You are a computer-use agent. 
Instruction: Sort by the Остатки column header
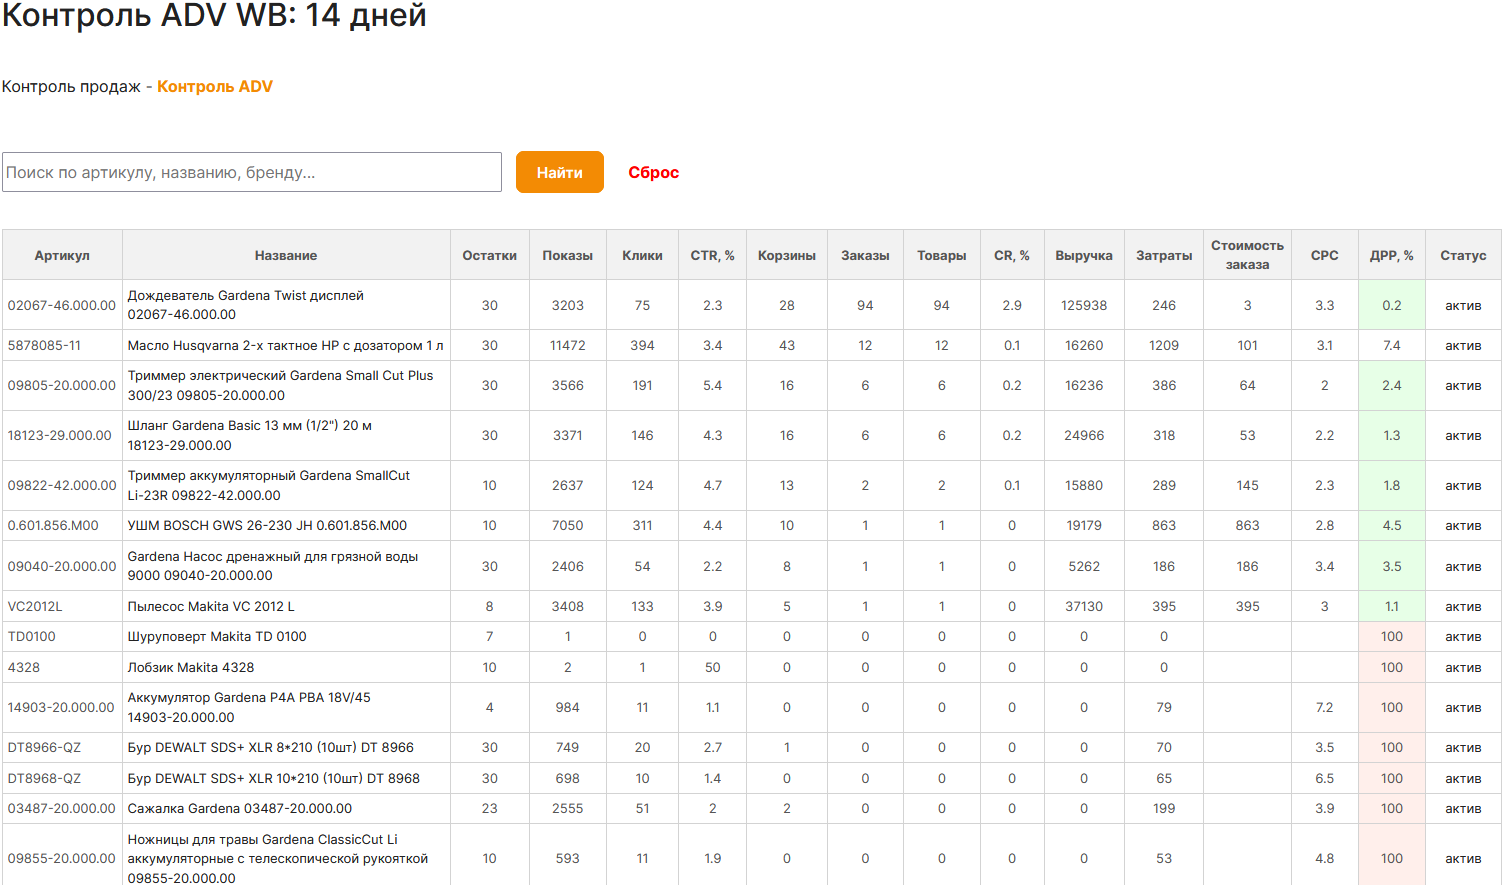pyautogui.click(x=490, y=255)
